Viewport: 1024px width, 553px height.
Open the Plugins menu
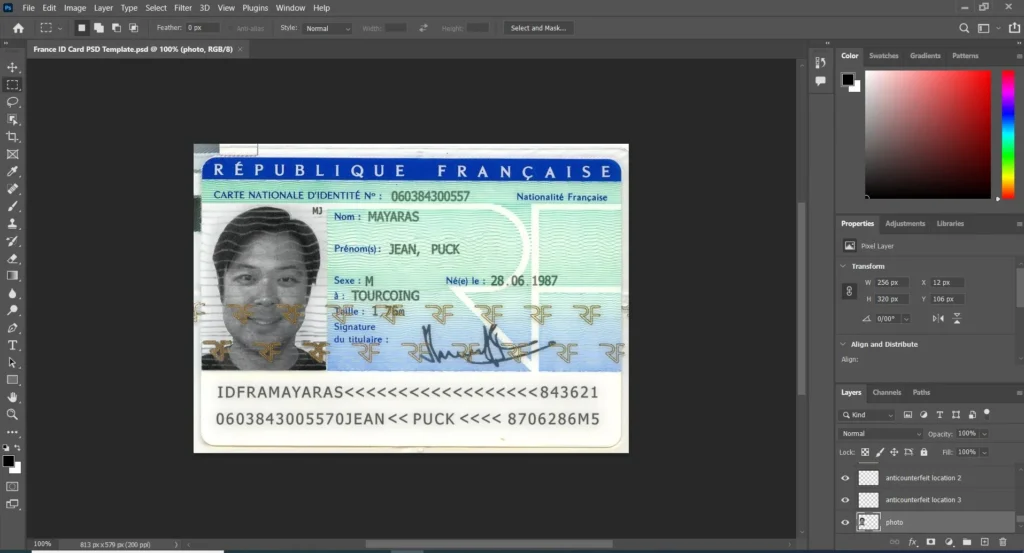(255, 8)
